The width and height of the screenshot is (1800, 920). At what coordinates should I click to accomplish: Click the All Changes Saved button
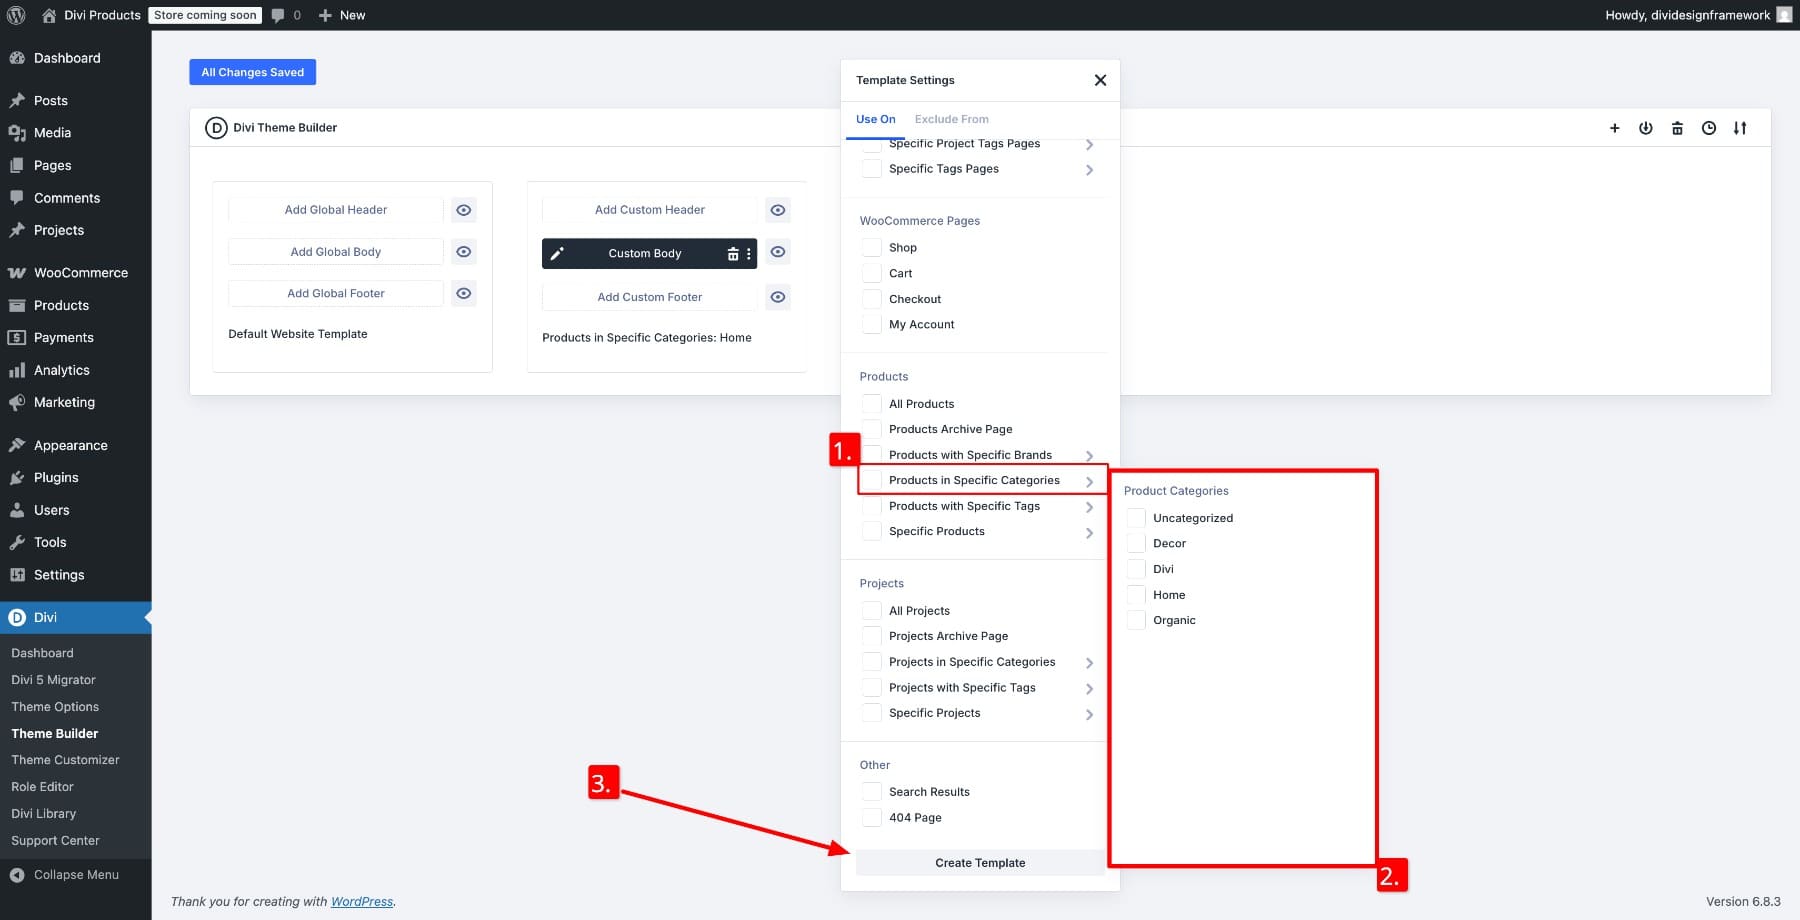point(253,72)
